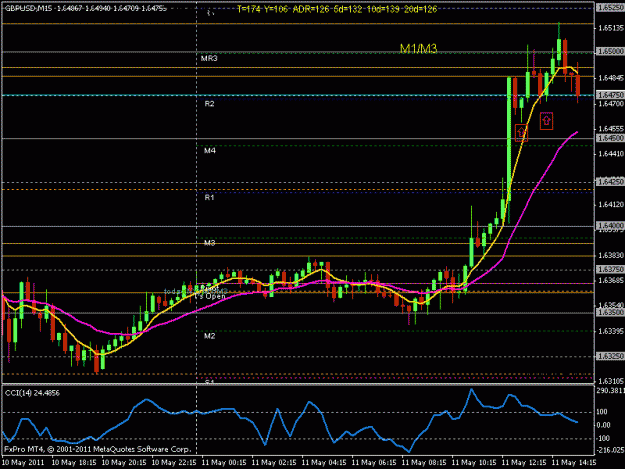The width and height of the screenshot is (625, 469).
Task: Select the M3 pivot label
Action: [210, 243]
